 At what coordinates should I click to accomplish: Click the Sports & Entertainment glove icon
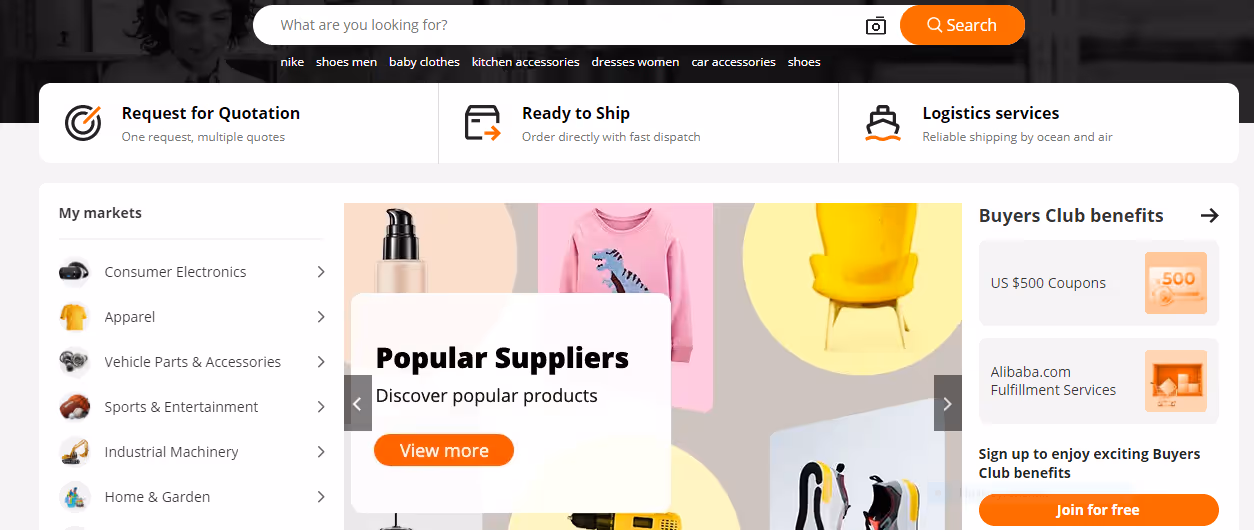coord(74,407)
